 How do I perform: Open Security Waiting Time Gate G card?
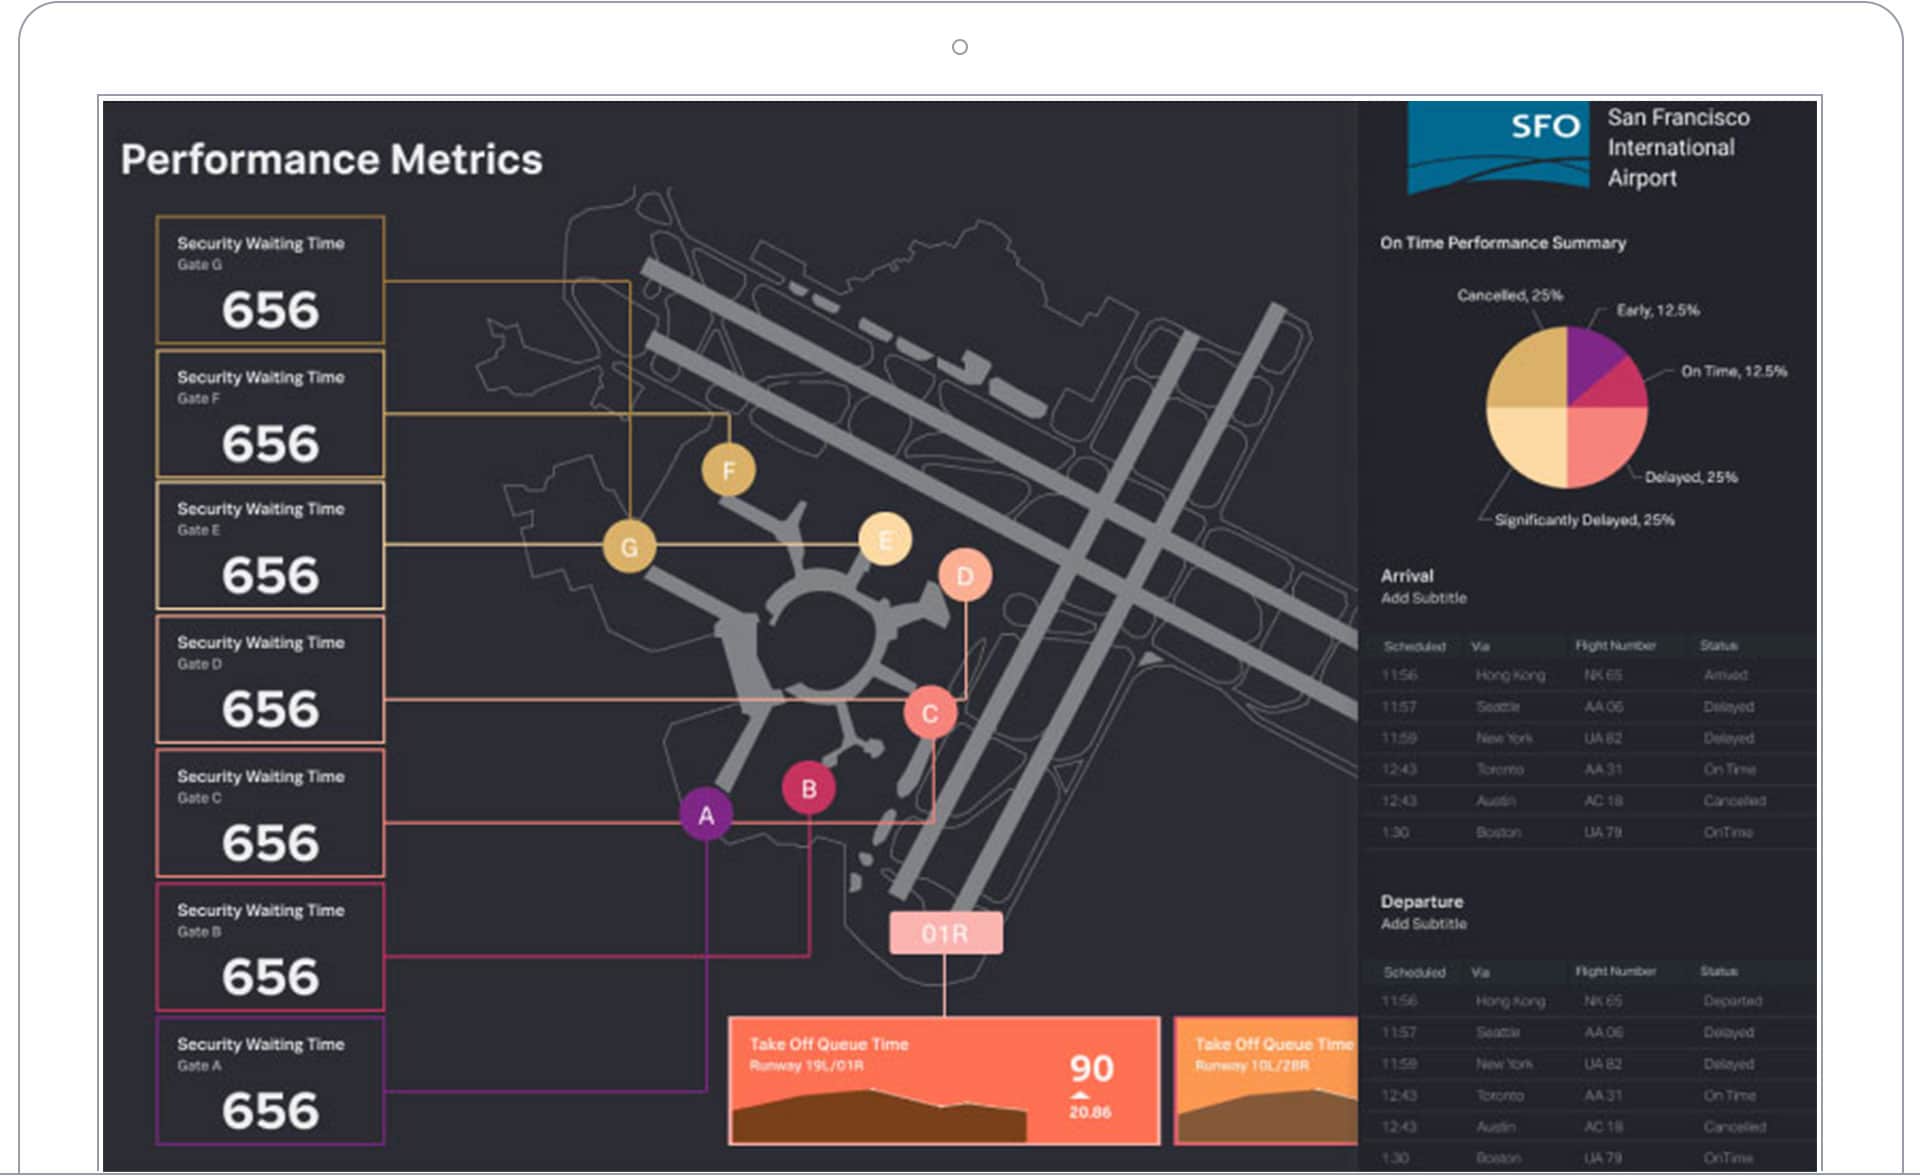click(270, 280)
